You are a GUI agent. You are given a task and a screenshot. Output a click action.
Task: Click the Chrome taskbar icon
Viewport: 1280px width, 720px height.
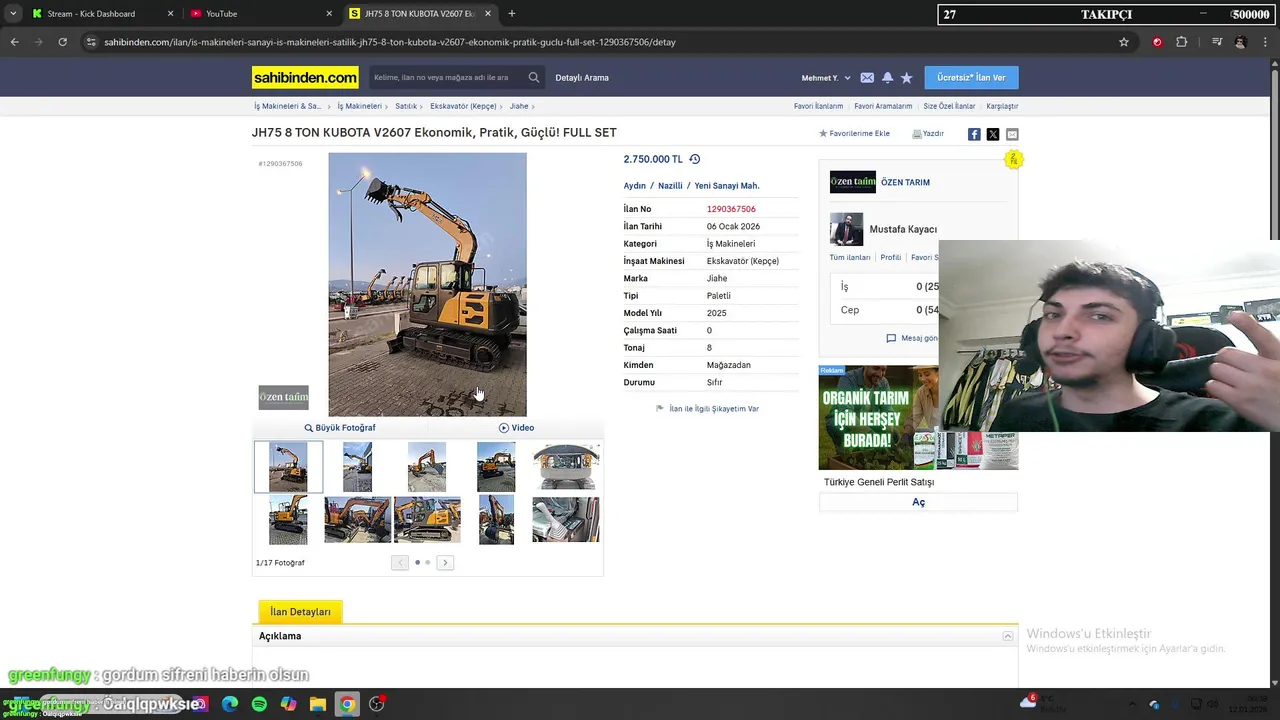(347, 704)
